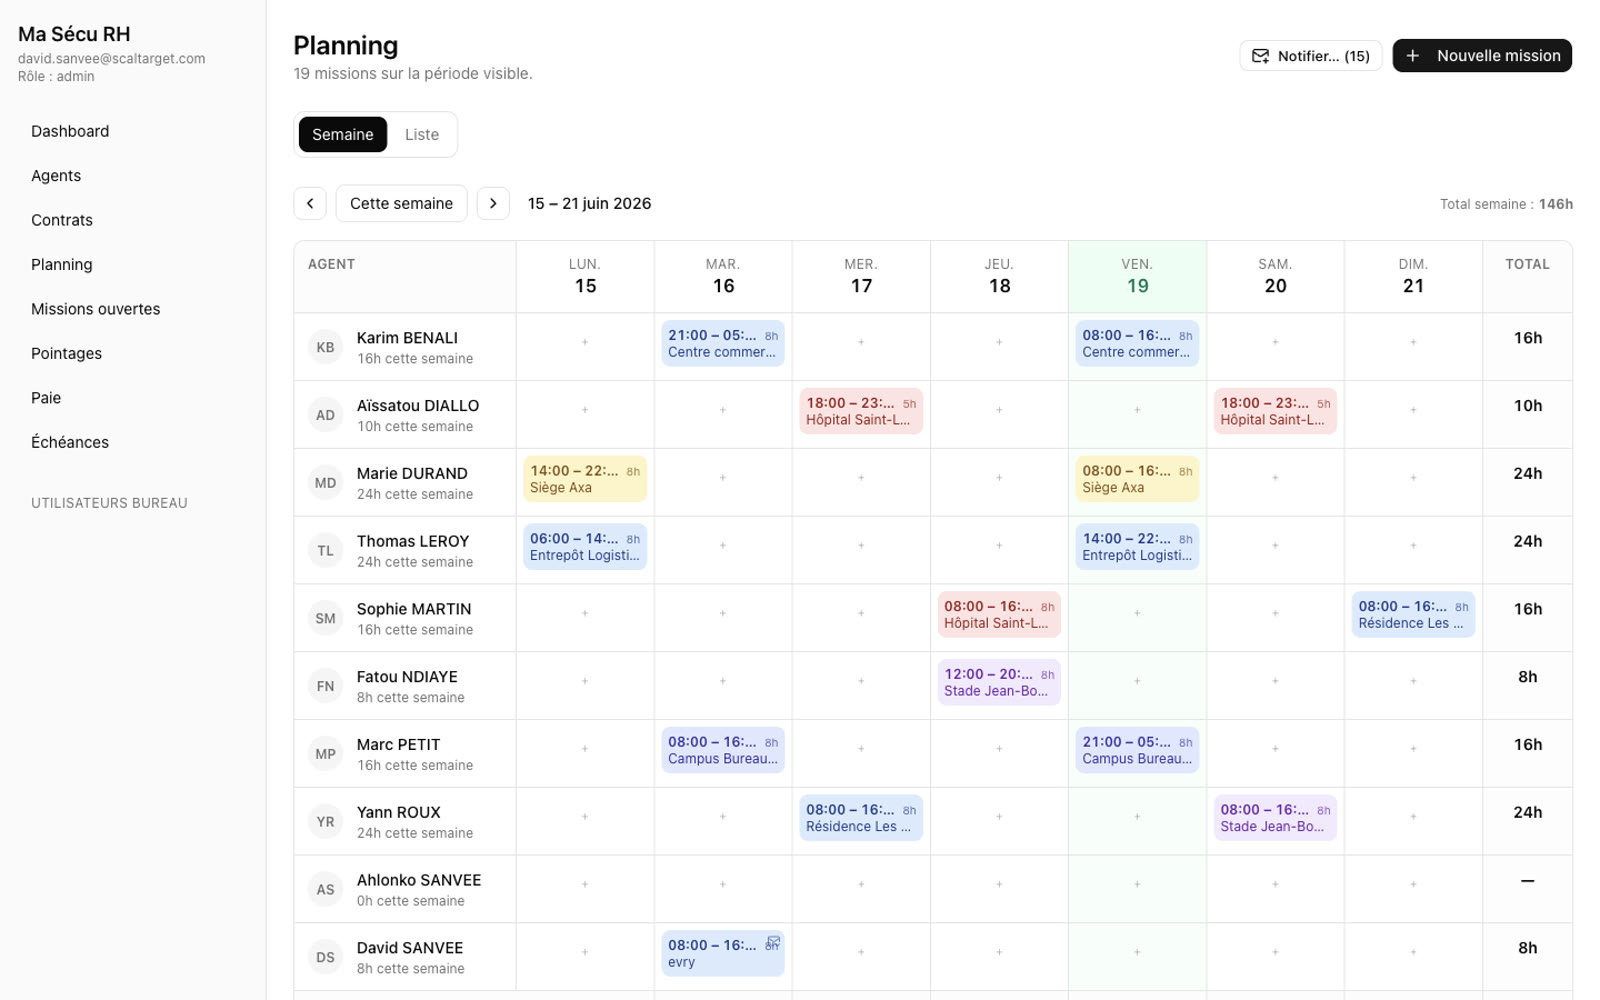1600x1000 pixels.
Task: Click the VEN. 19 column header
Action: [x=1137, y=276]
